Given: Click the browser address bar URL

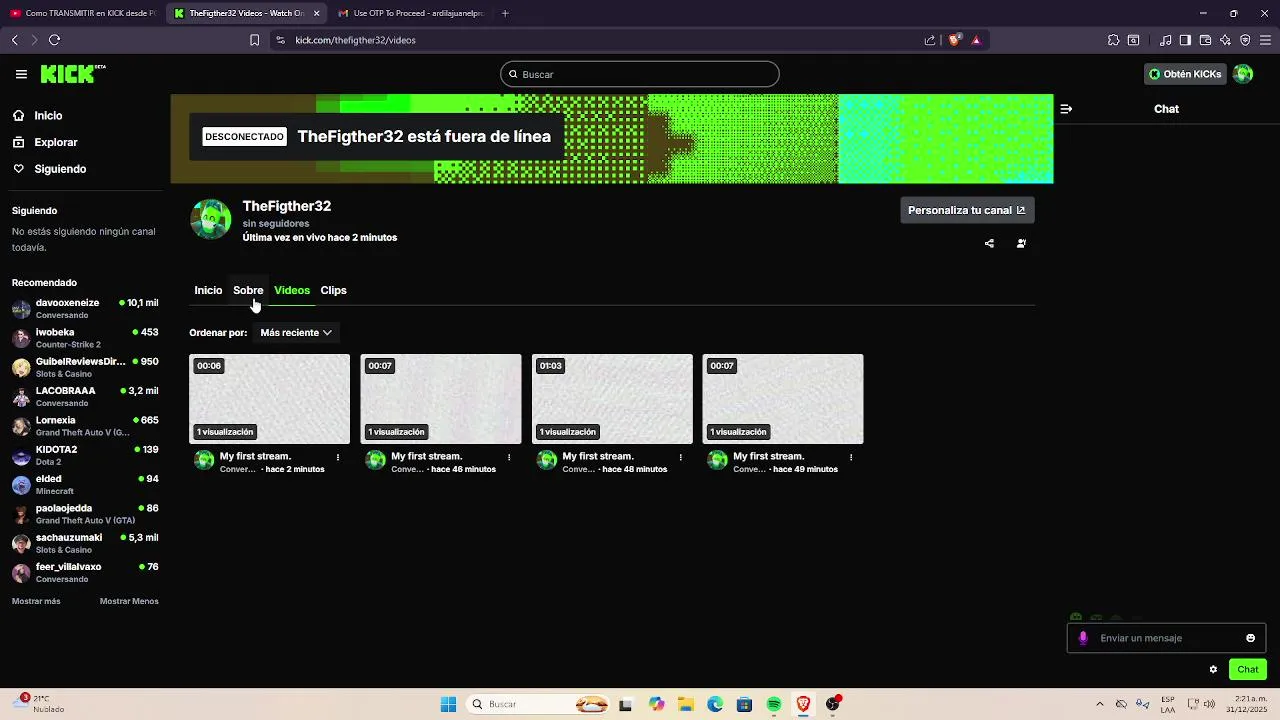Looking at the screenshot, I should pyautogui.click(x=355, y=40).
